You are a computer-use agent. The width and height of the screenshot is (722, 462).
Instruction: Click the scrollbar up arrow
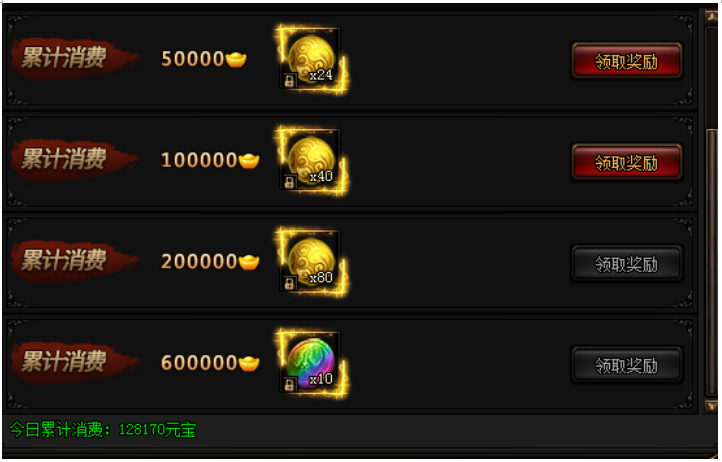pos(711,16)
